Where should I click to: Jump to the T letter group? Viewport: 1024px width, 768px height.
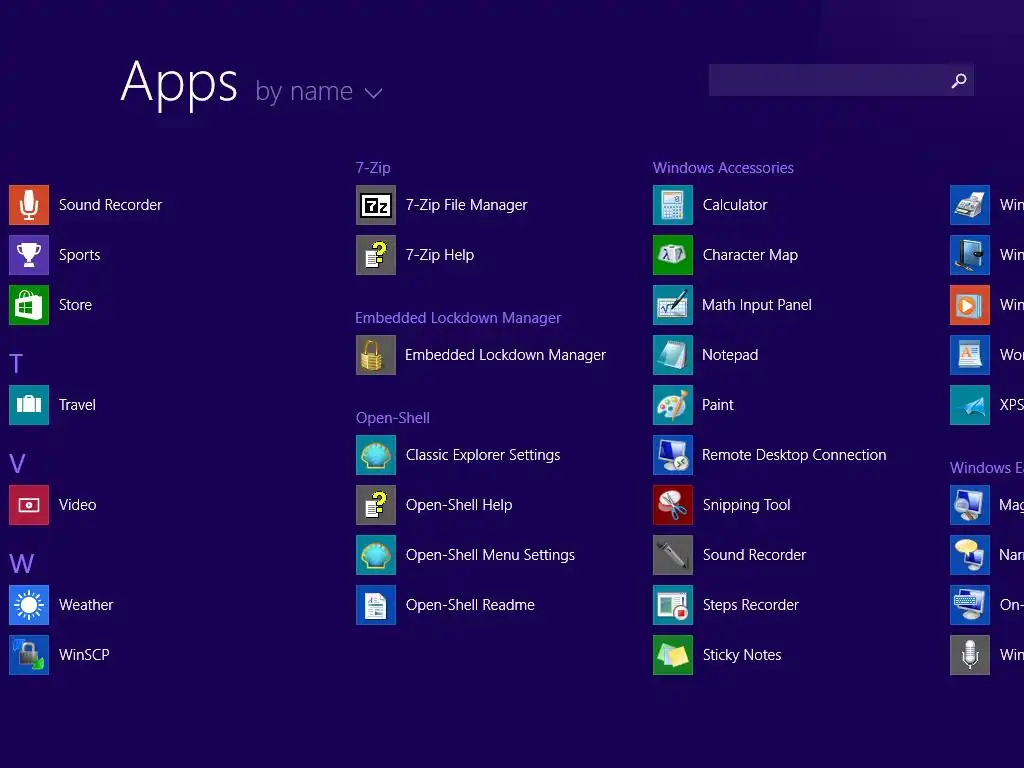[x=16, y=363]
